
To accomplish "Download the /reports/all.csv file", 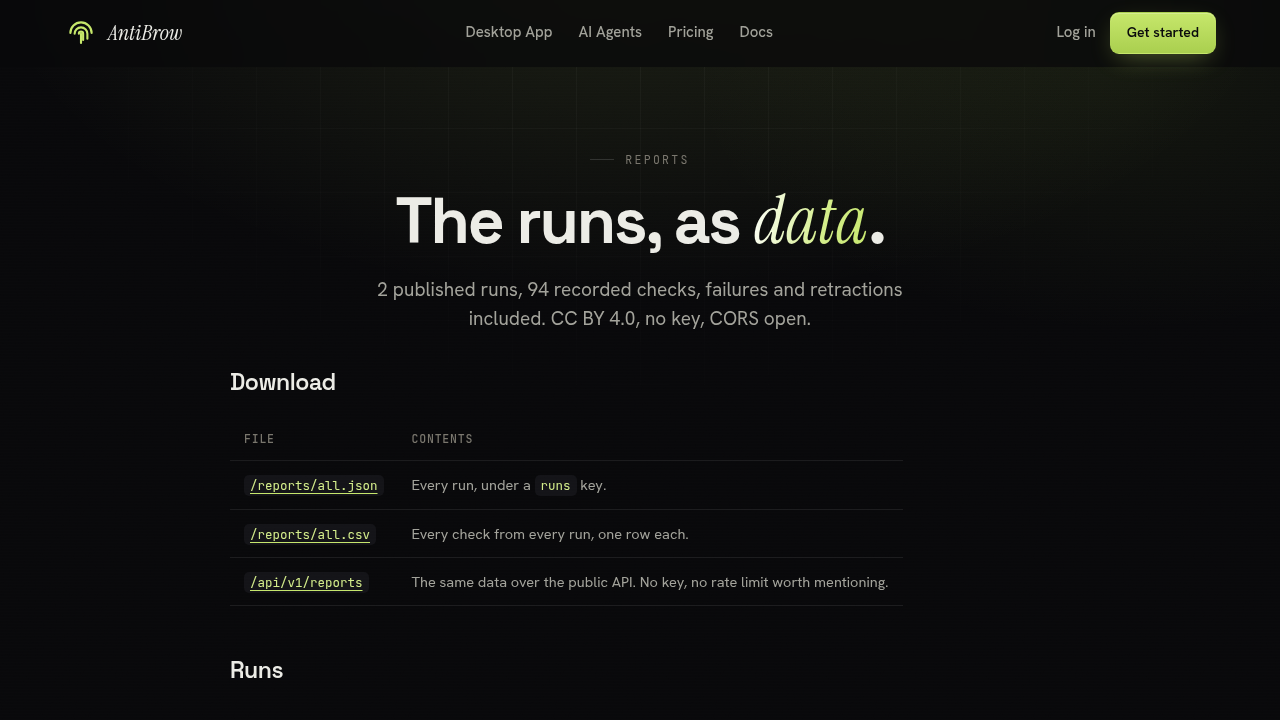I will click(310, 534).
